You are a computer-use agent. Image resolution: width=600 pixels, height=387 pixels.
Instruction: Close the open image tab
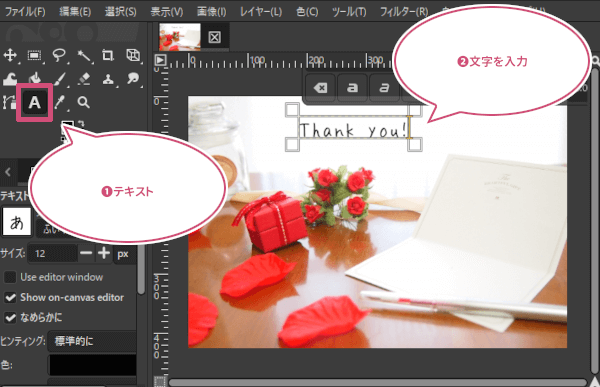click(x=214, y=37)
